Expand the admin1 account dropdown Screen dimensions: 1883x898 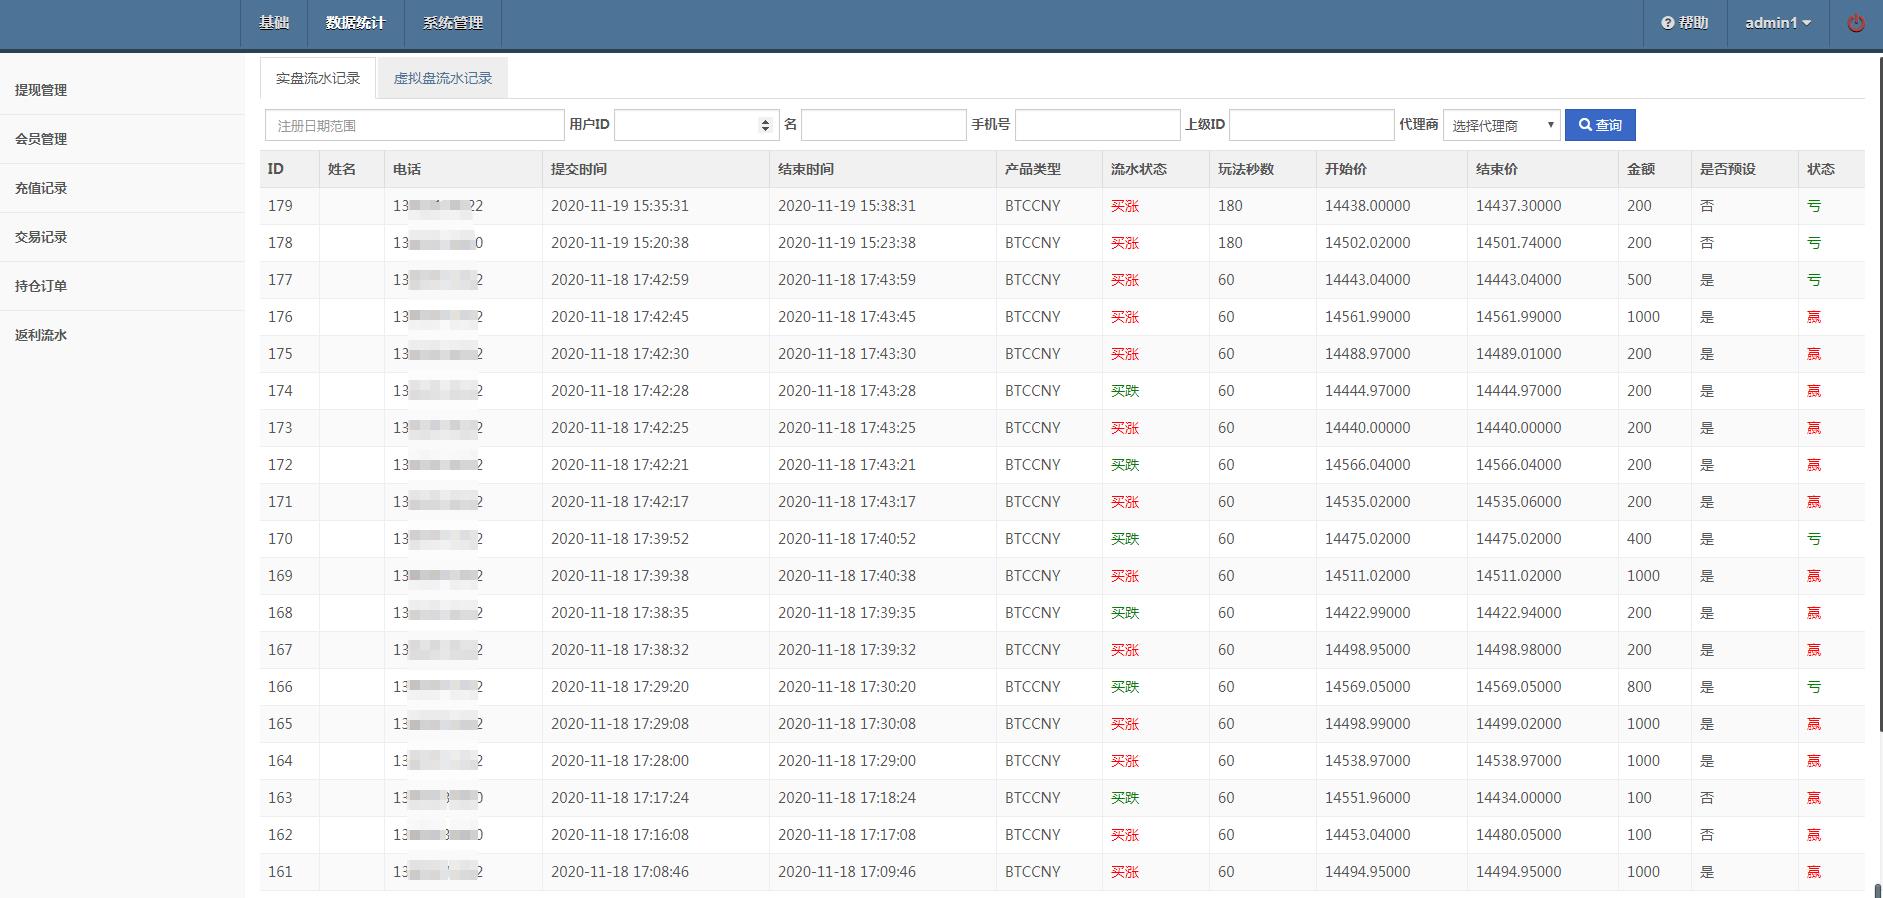click(1778, 23)
